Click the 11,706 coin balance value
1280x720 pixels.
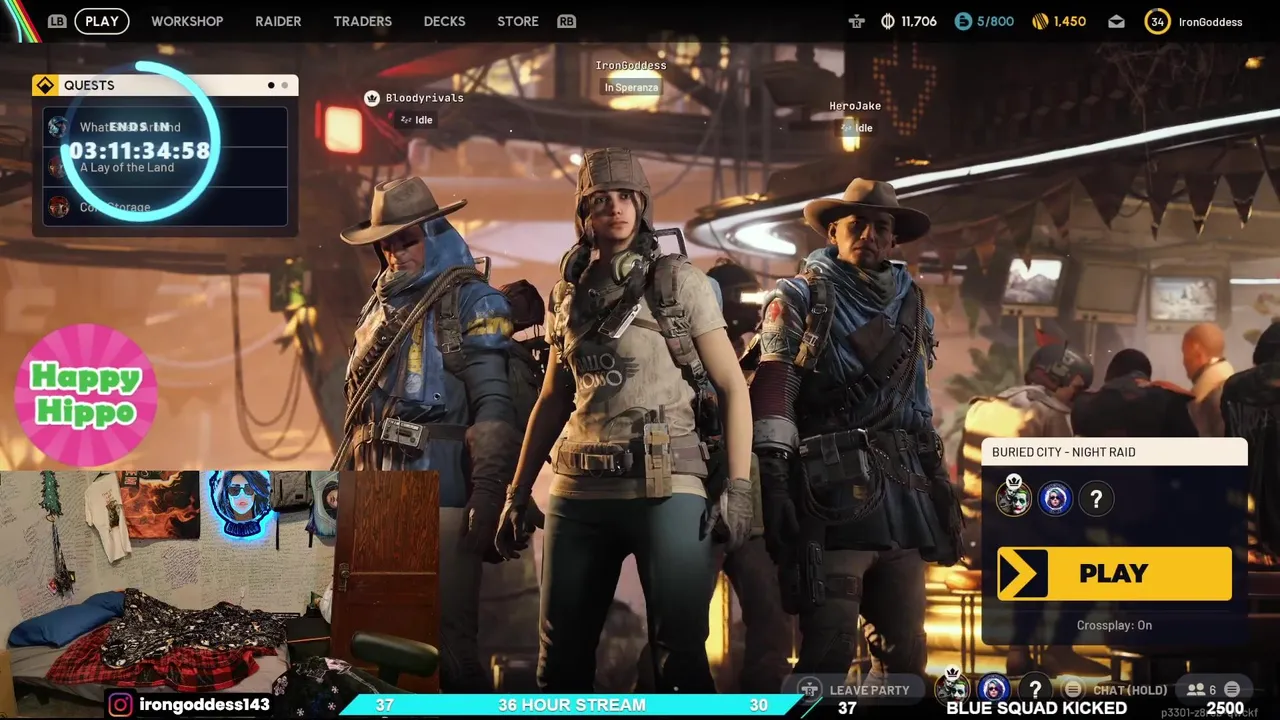919,21
